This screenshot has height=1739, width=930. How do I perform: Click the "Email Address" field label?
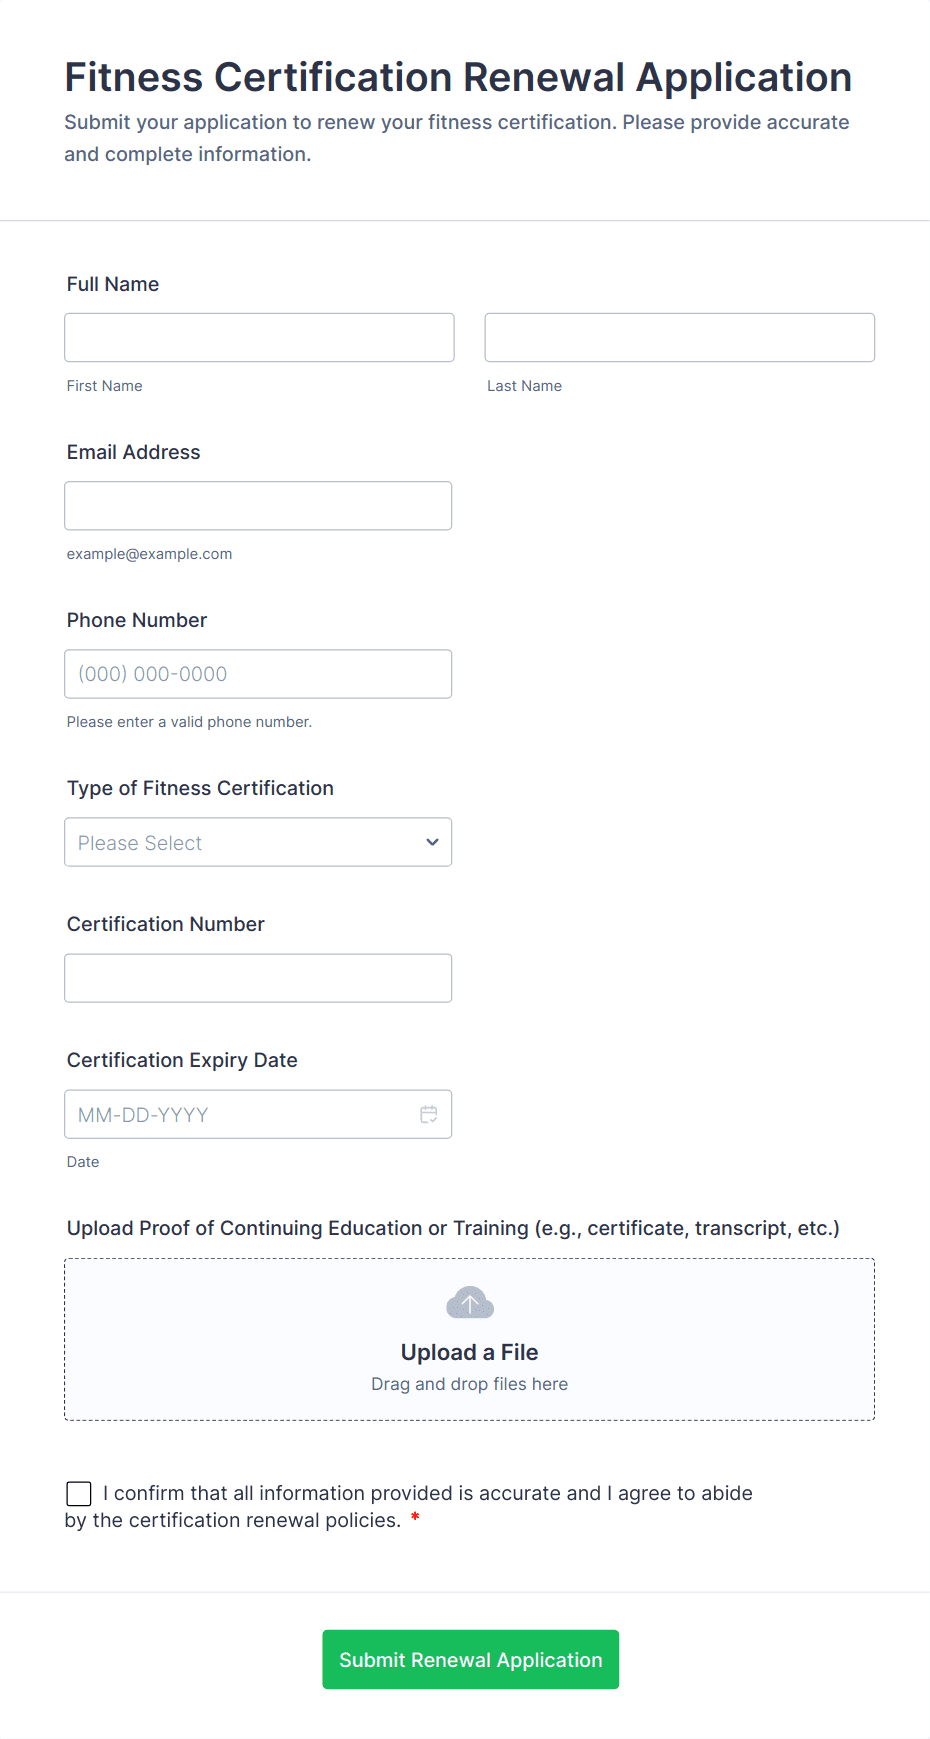(x=133, y=452)
